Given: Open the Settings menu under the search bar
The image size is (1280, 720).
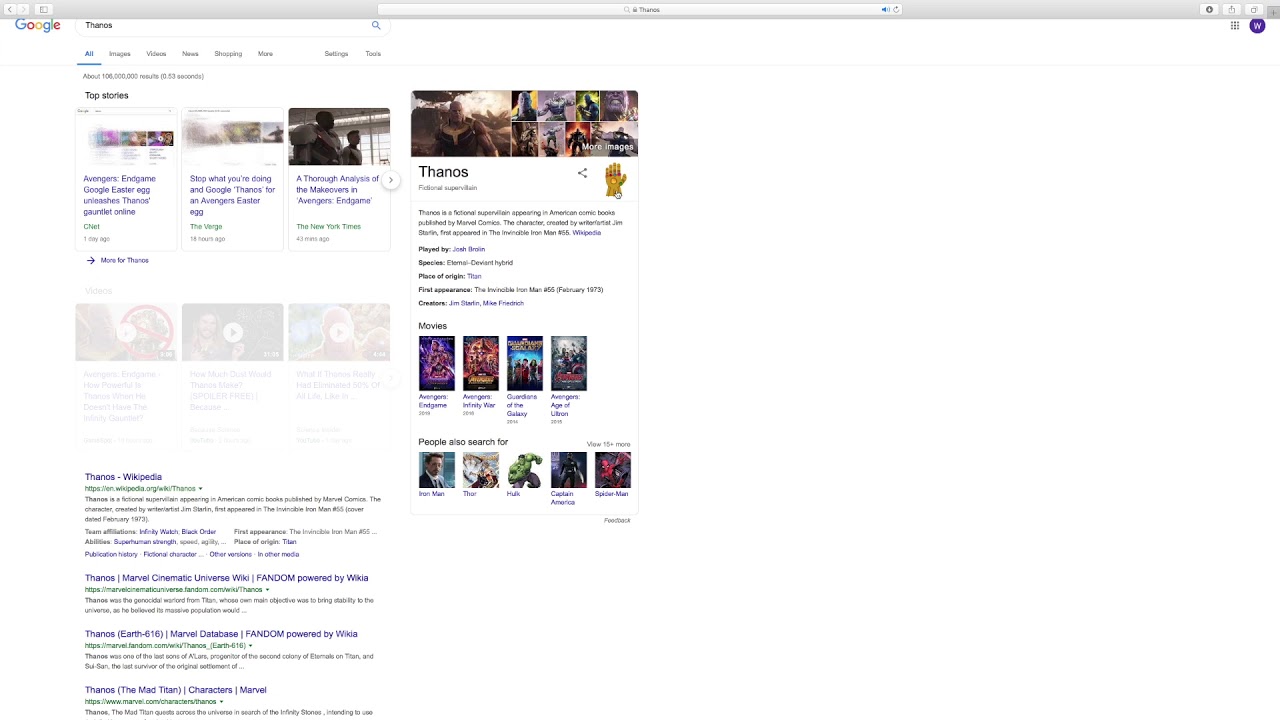Looking at the screenshot, I should pyautogui.click(x=336, y=54).
